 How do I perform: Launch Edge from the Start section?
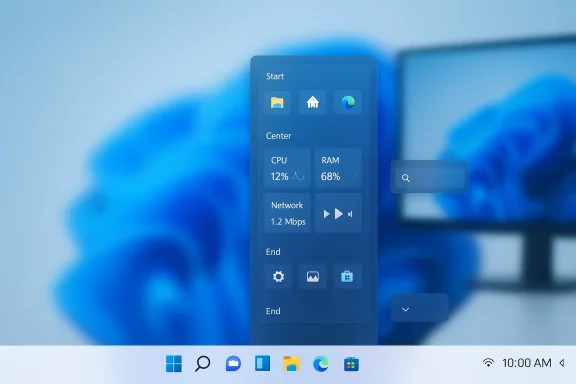coord(348,102)
